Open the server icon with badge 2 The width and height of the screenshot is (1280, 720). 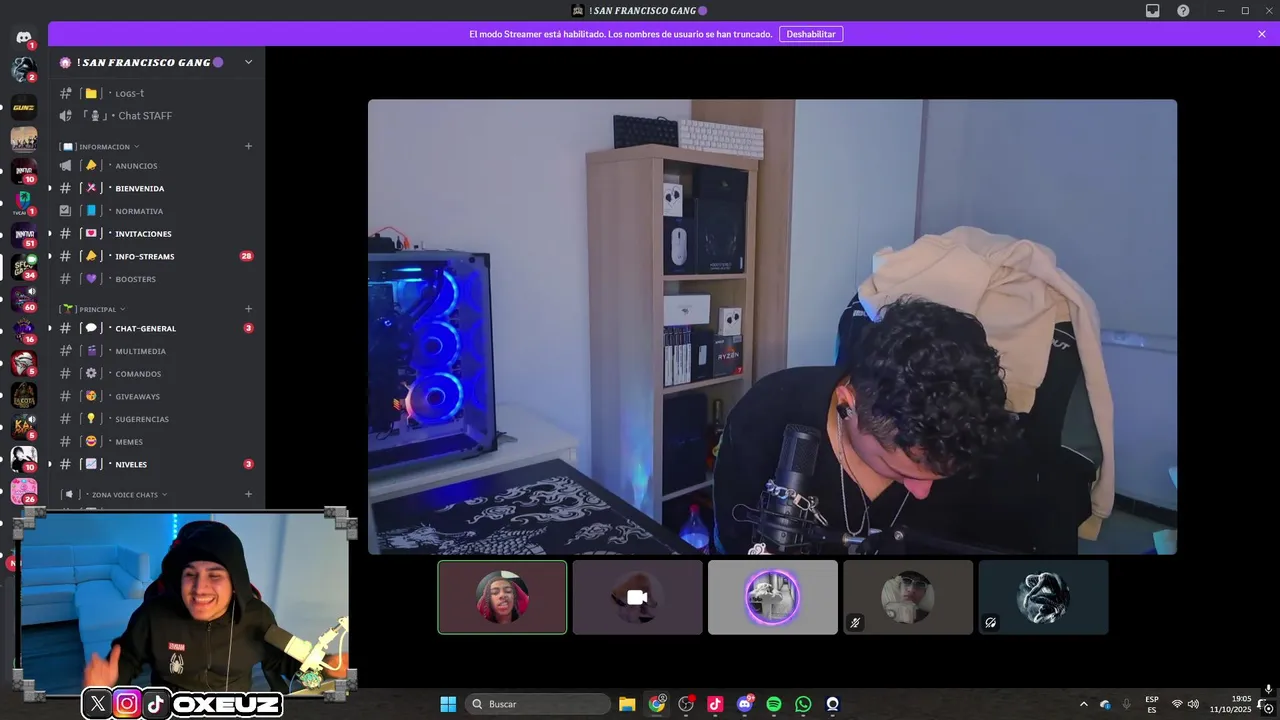[24, 69]
